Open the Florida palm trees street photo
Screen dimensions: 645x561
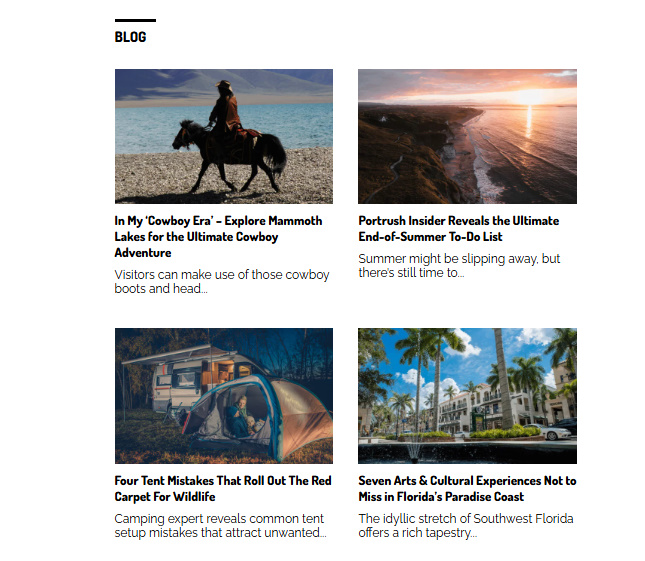[x=467, y=396]
